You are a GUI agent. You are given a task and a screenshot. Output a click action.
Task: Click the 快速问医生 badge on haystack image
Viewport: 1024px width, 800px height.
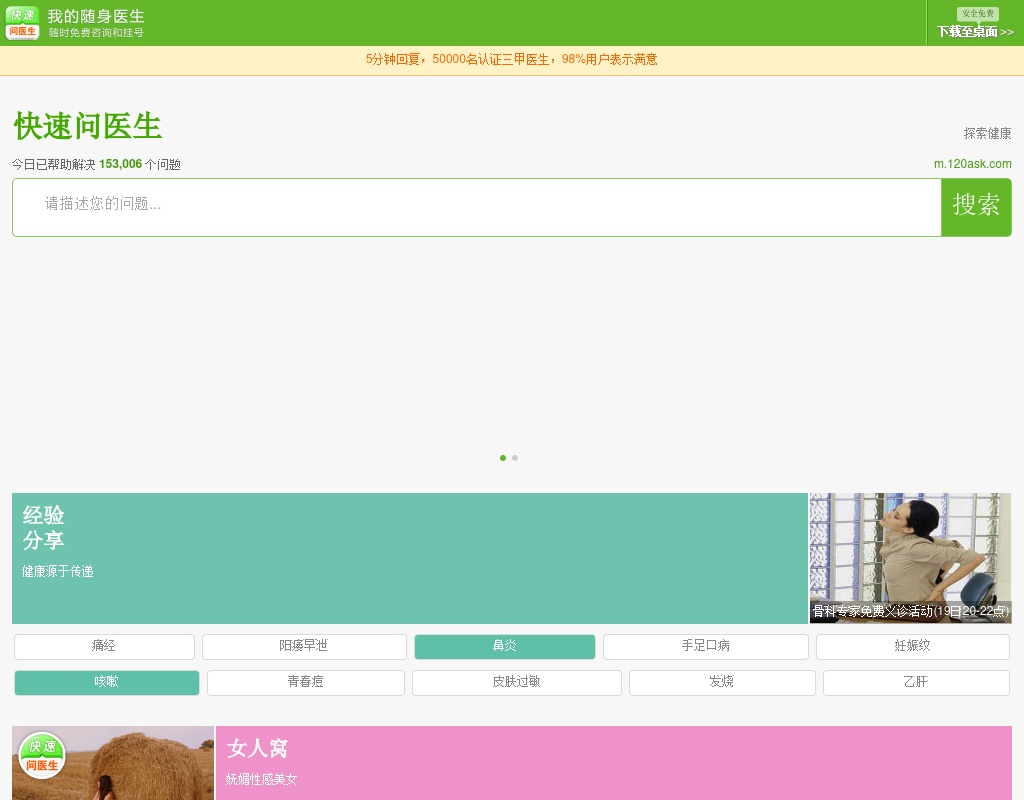tap(42, 756)
